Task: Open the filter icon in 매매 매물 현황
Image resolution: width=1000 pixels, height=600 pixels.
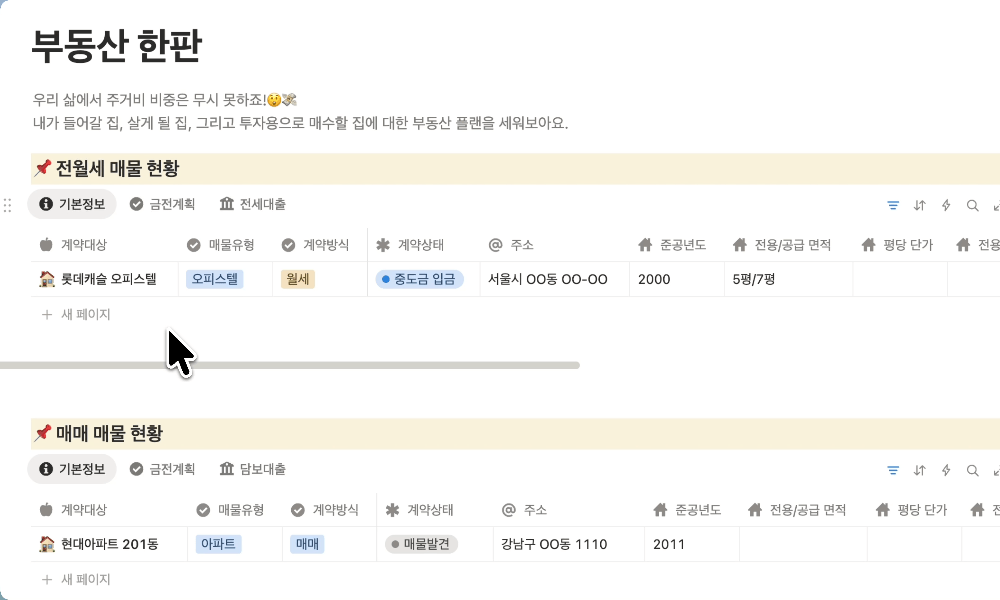Action: [893, 470]
